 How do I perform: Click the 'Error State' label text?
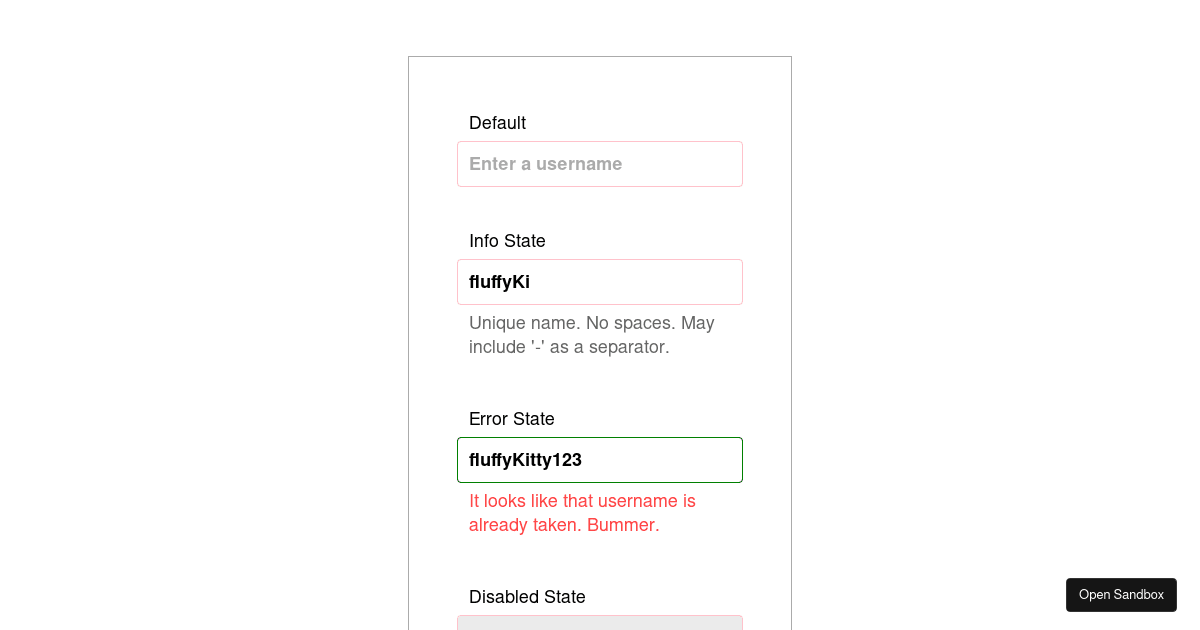(x=511, y=418)
